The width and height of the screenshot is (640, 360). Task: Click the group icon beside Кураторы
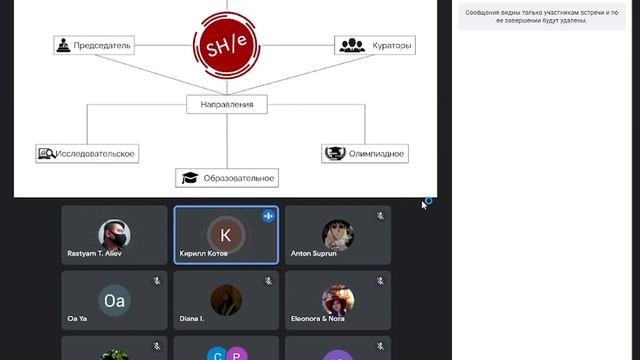click(352, 45)
